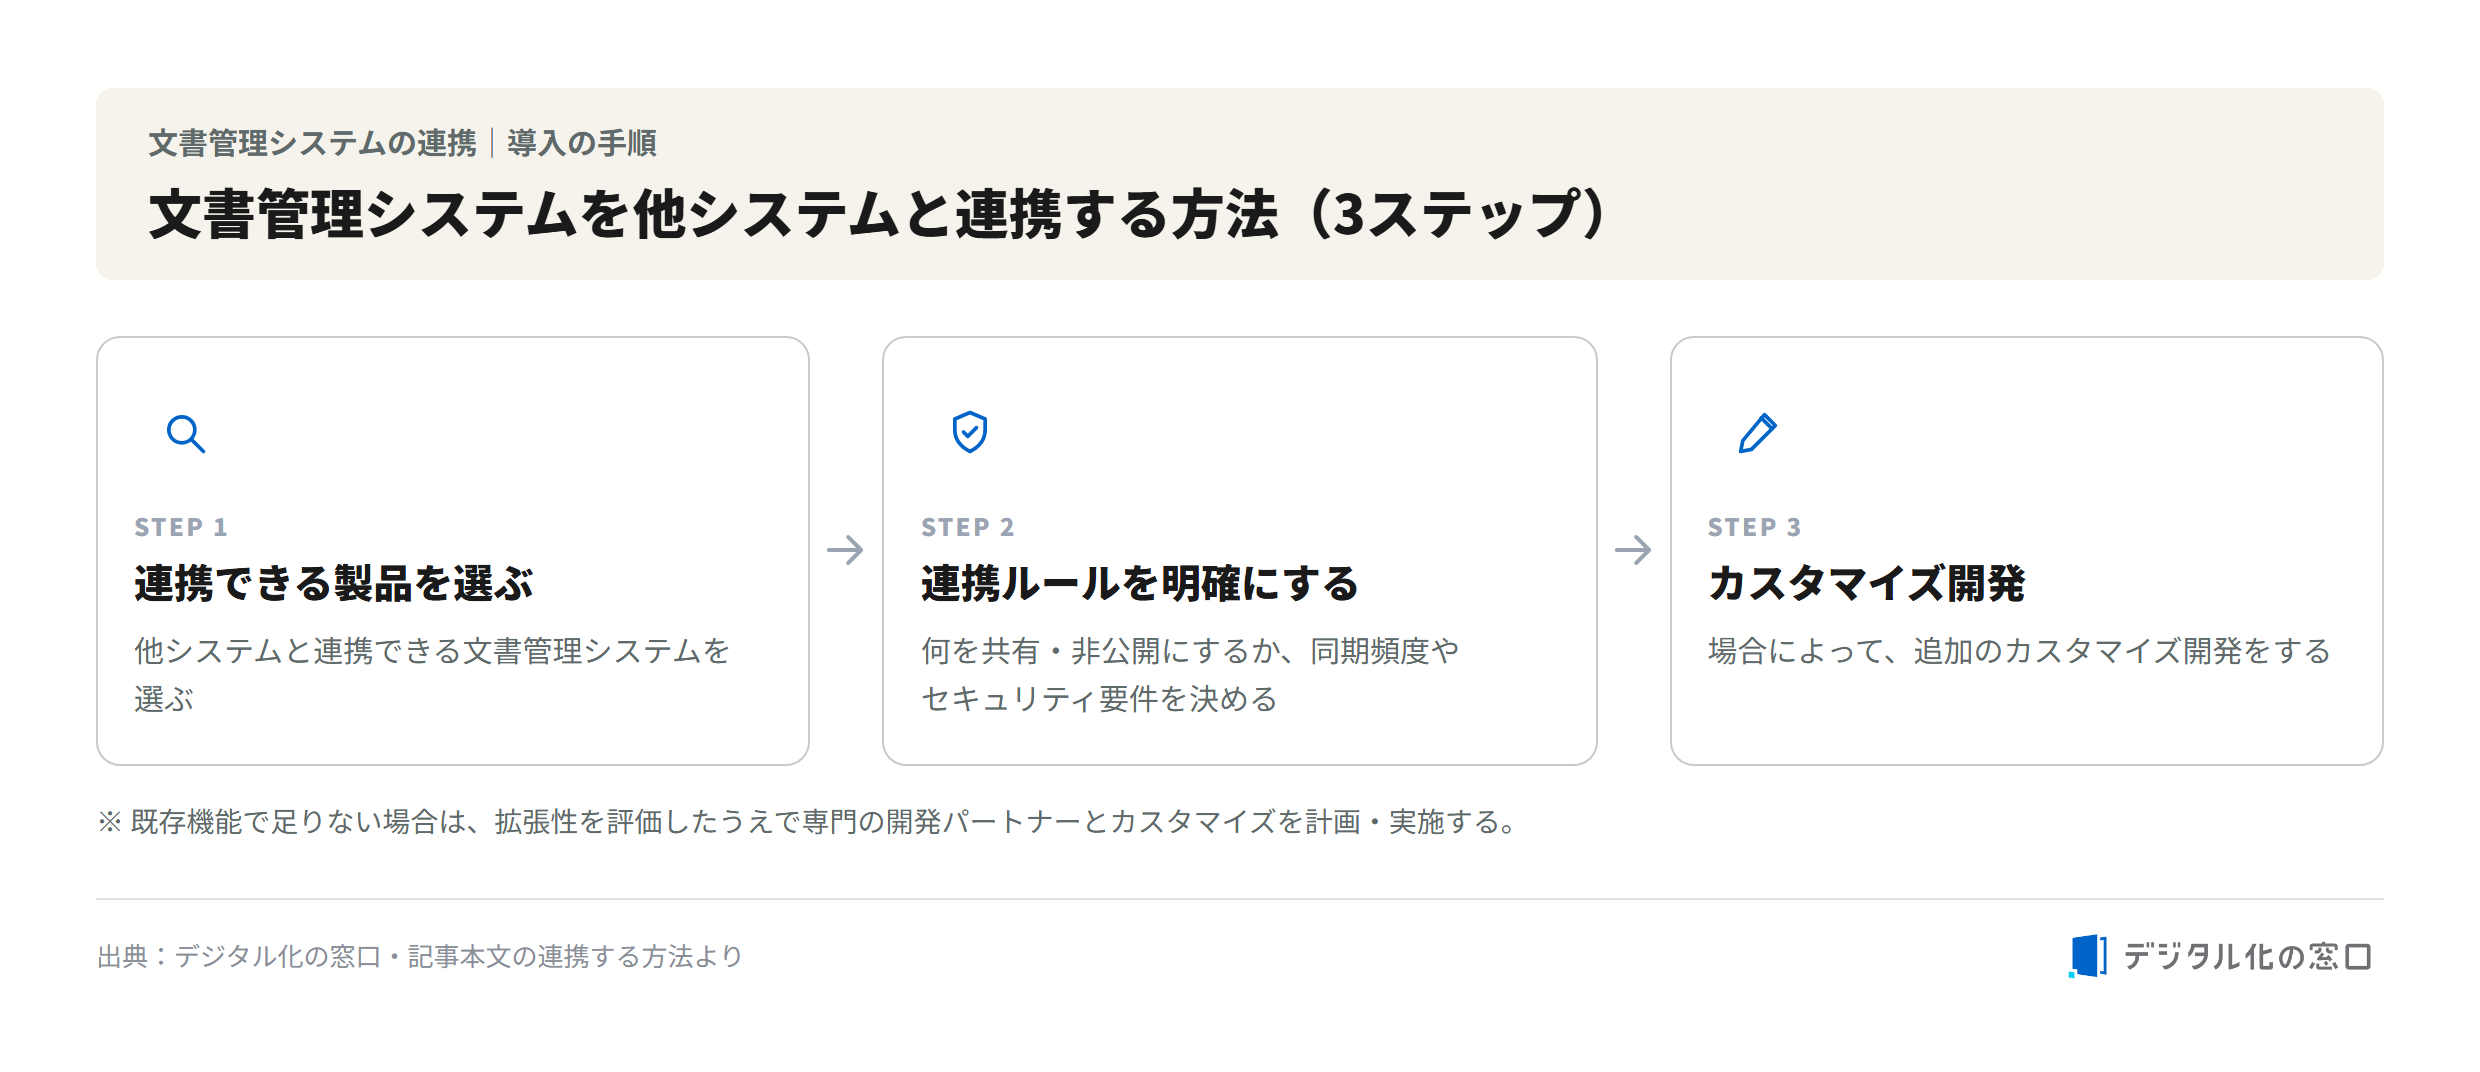Click the arrow between Step 1 and Step 2

845,550
